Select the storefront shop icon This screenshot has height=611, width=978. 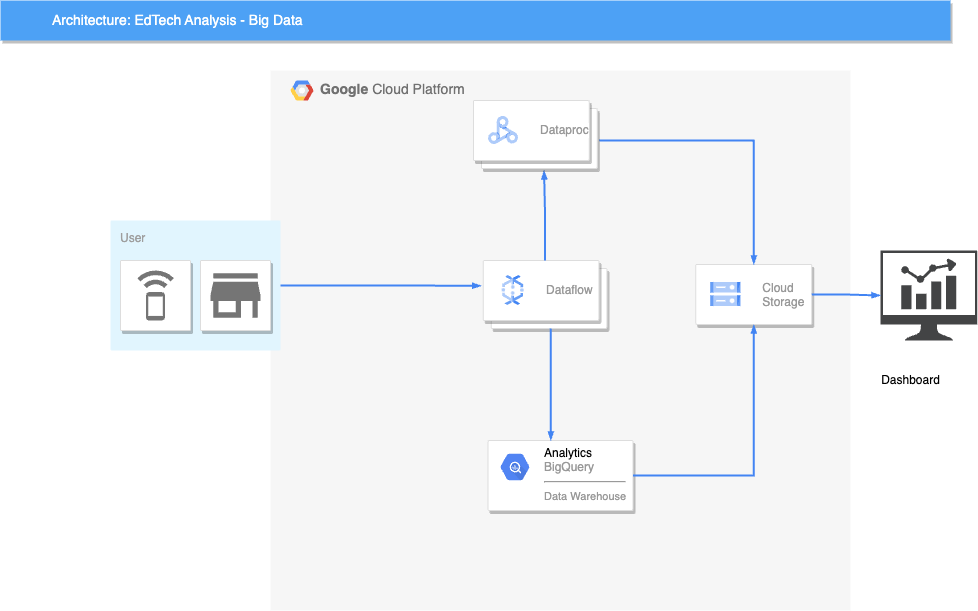click(x=236, y=296)
